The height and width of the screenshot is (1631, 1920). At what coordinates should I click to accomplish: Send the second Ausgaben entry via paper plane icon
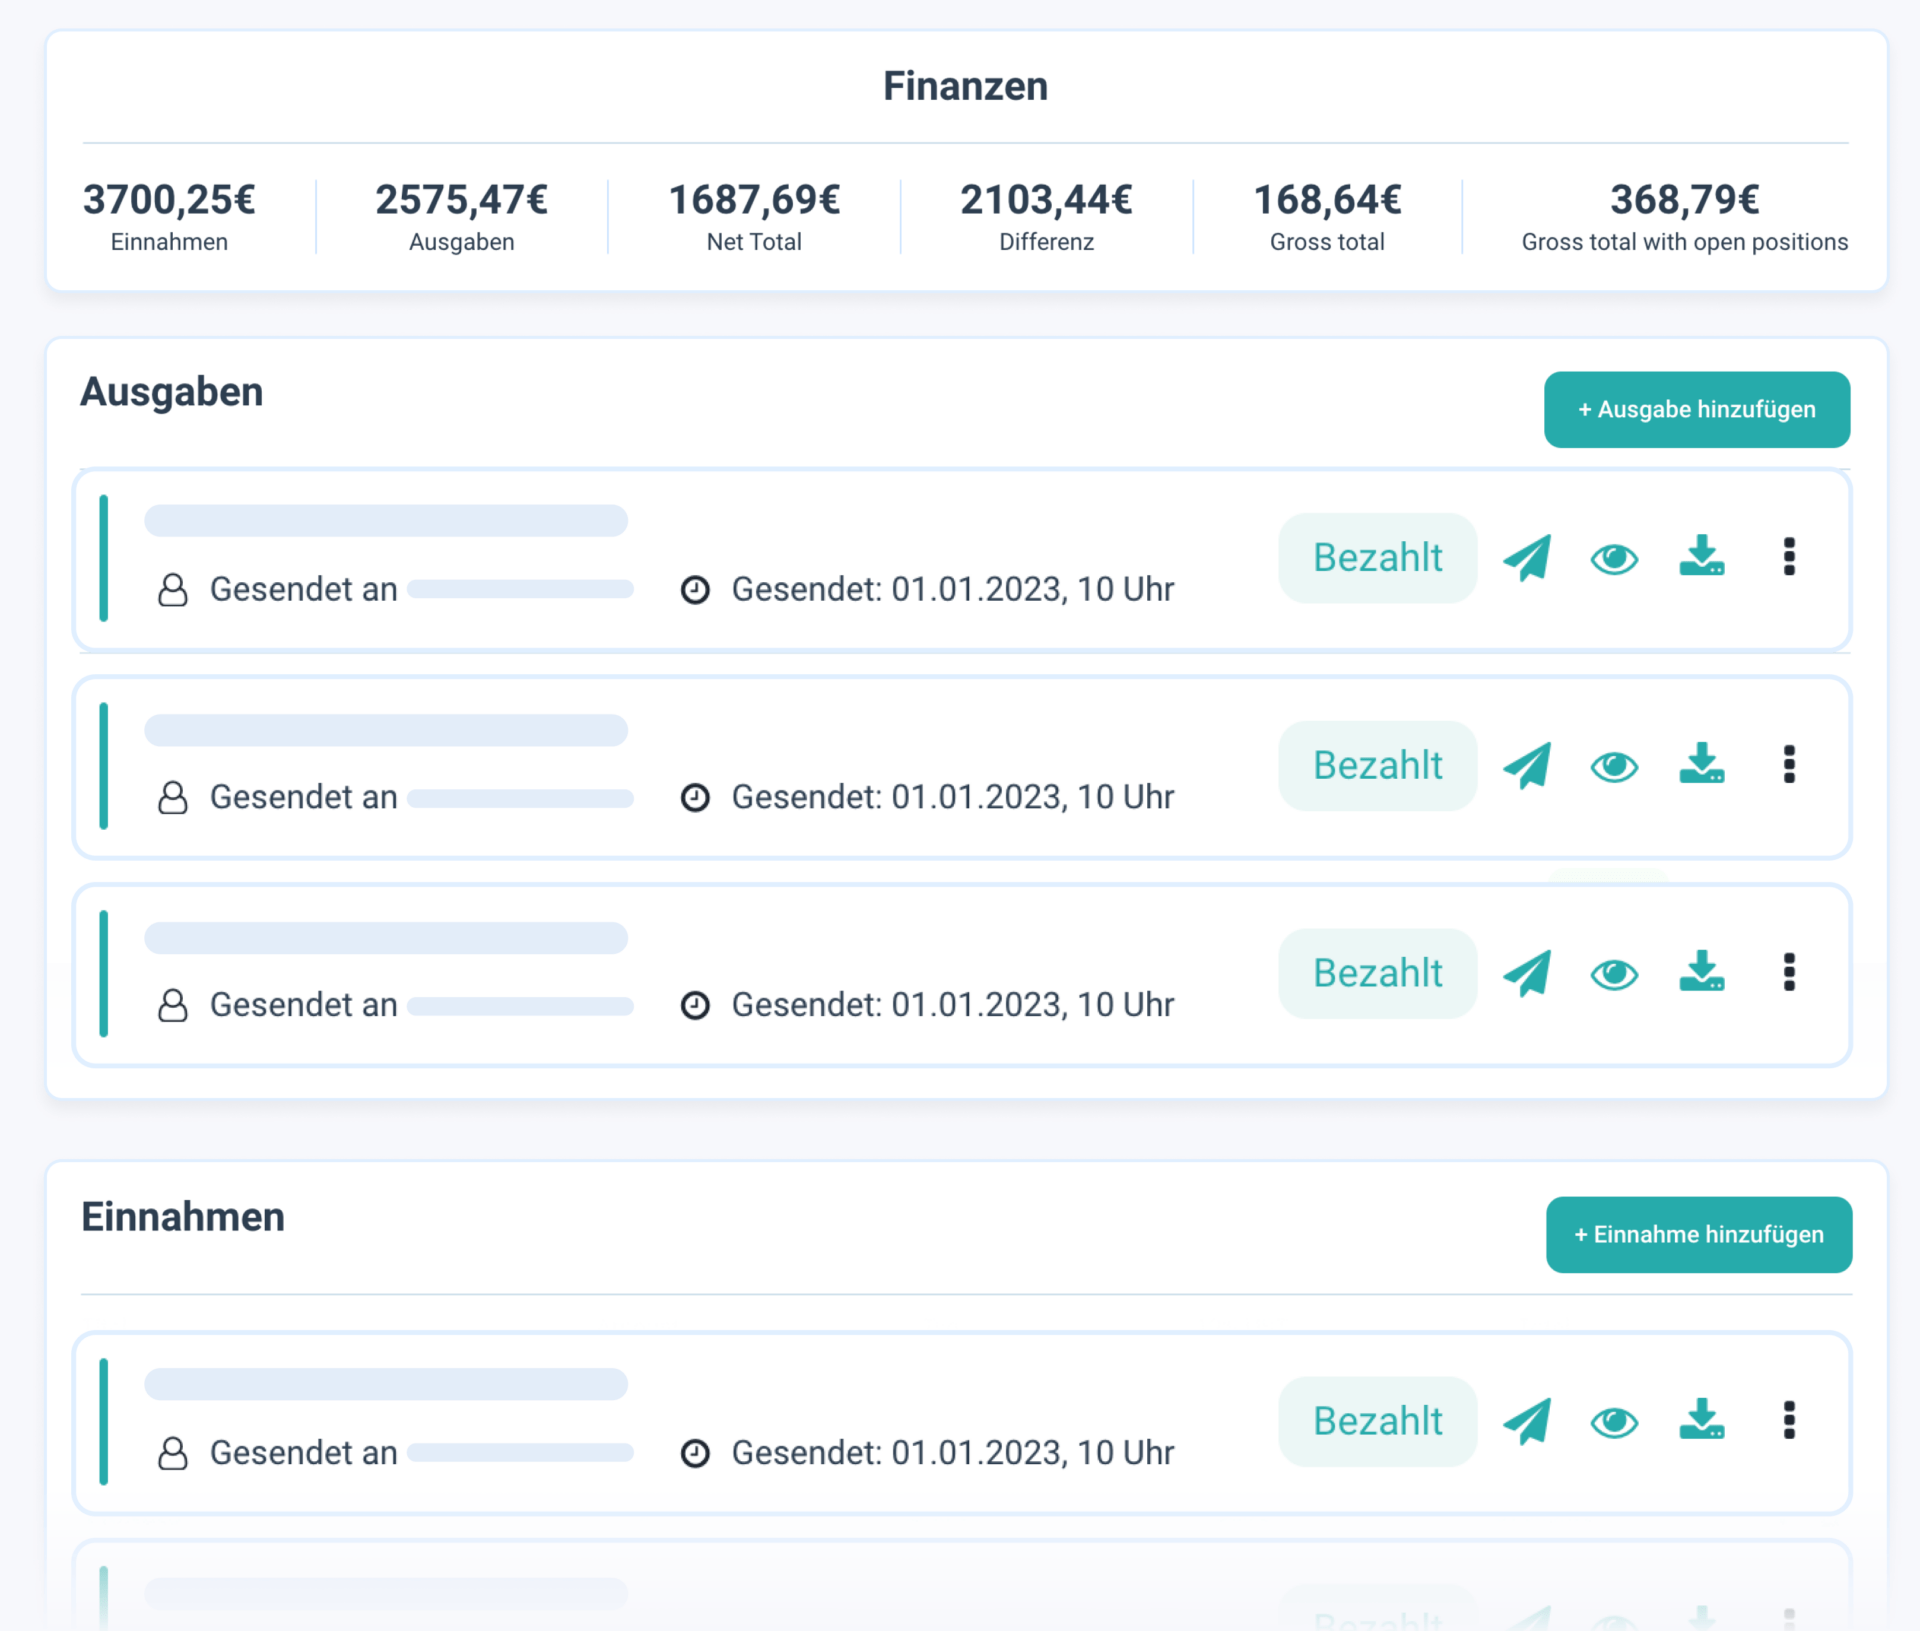point(1527,766)
